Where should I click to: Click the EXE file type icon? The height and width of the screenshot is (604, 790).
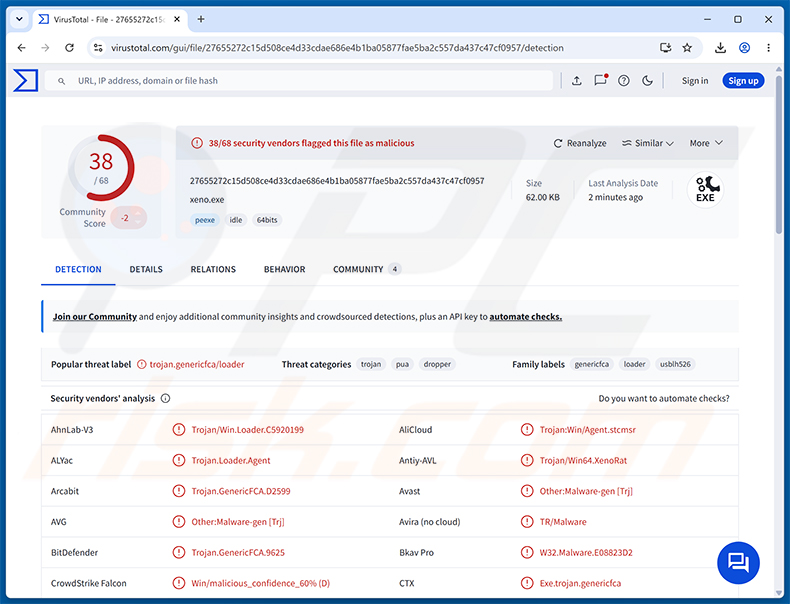705,190
